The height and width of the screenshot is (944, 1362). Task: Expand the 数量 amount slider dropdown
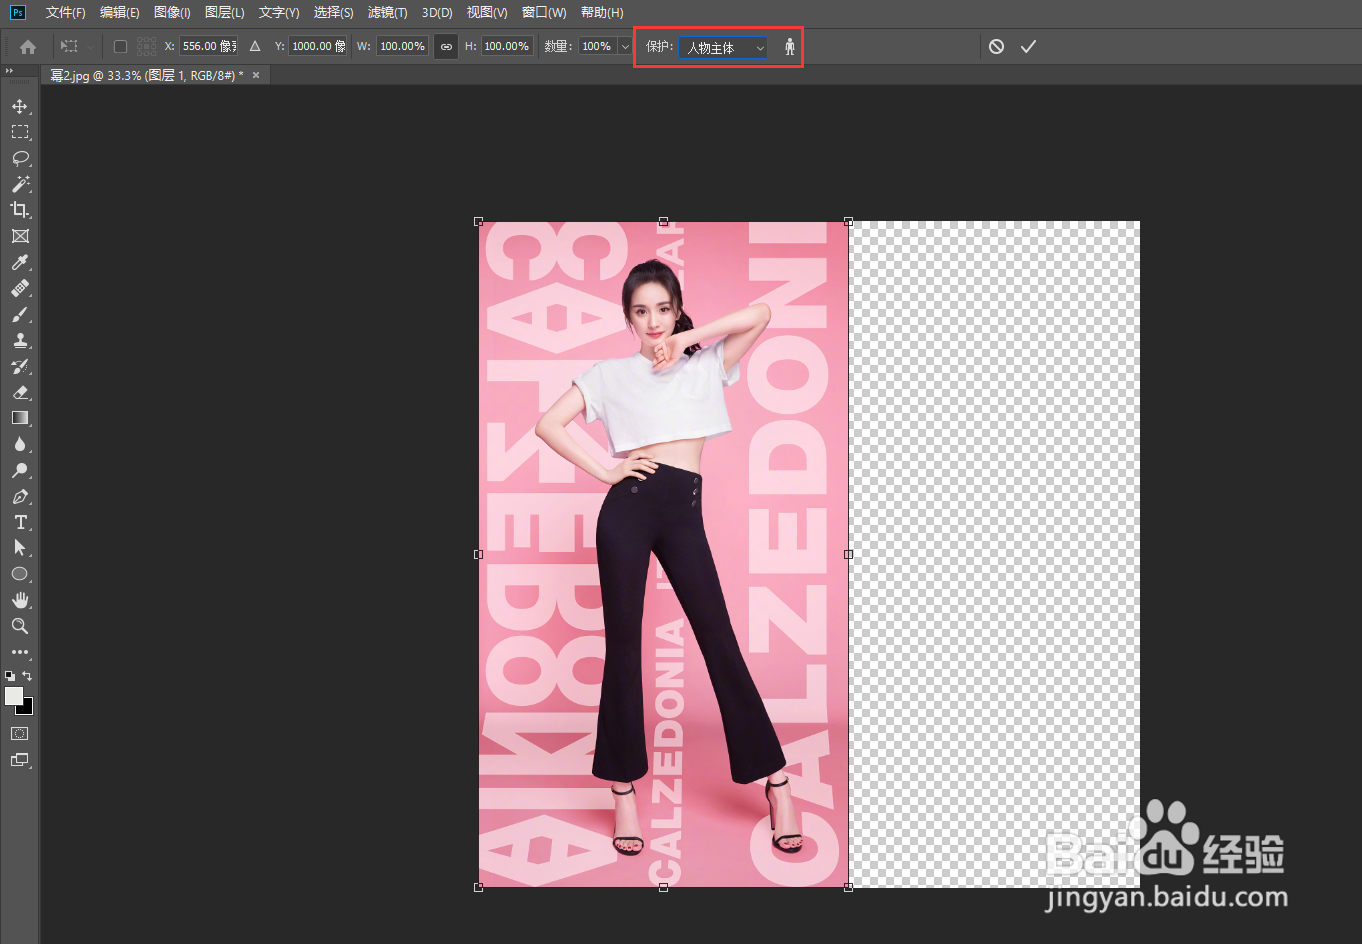click(x=625, y=47)
